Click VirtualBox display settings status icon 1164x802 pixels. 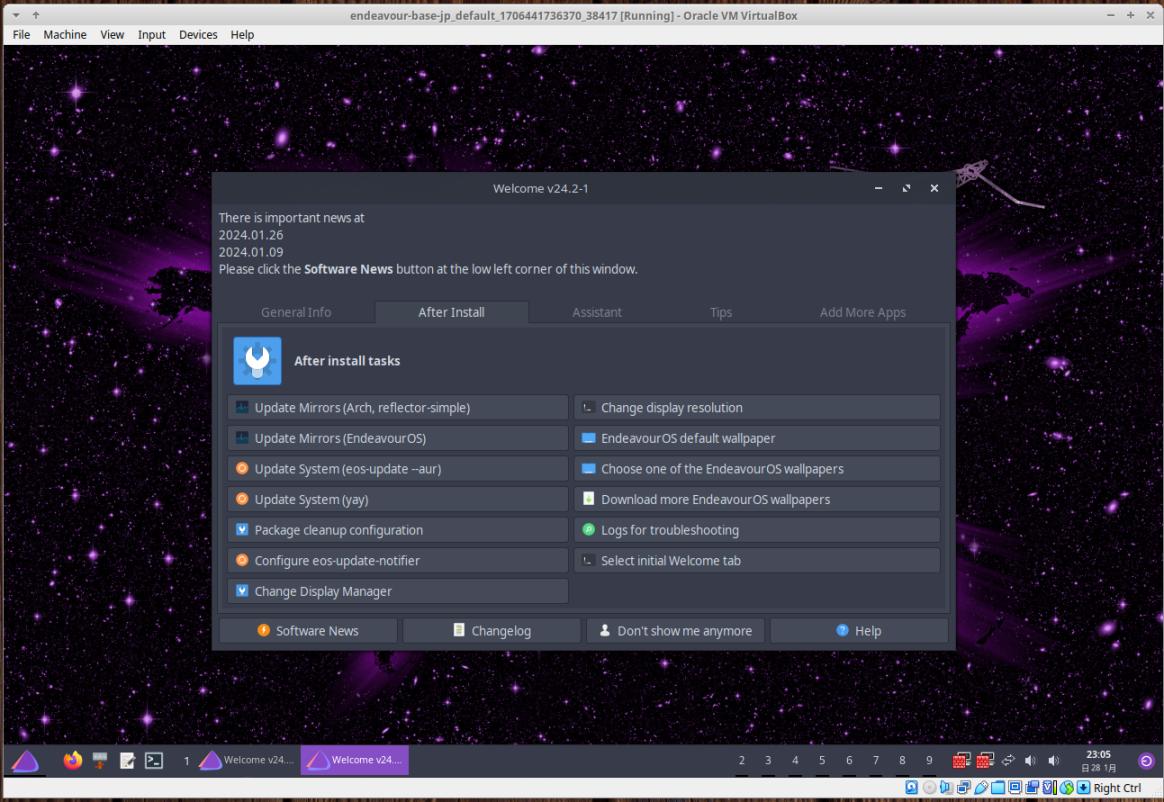pos(1015,788)
